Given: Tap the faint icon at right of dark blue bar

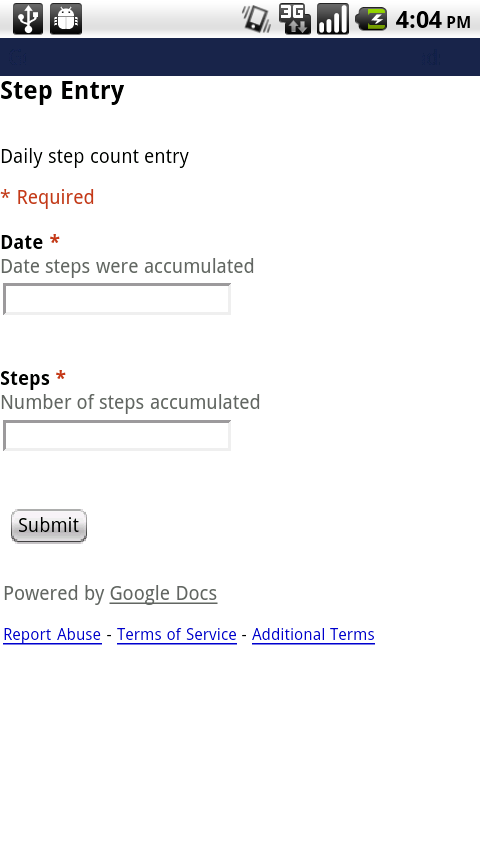Looking at the screenshot, I should (x=432, y=57).
